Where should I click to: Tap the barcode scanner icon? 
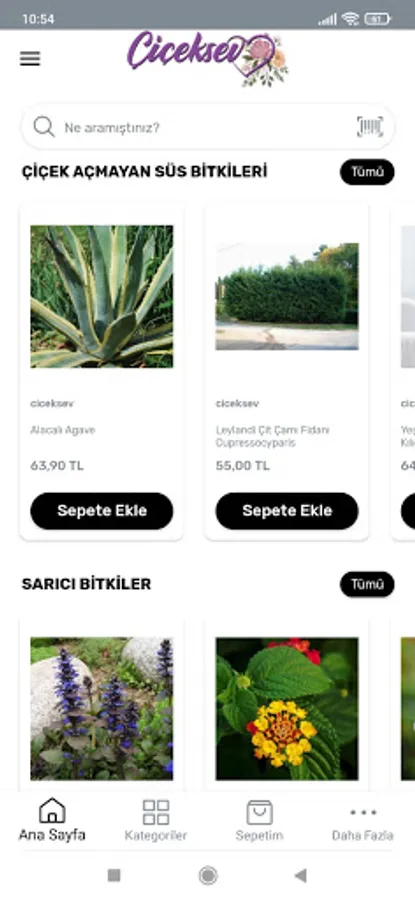(370, 126)
